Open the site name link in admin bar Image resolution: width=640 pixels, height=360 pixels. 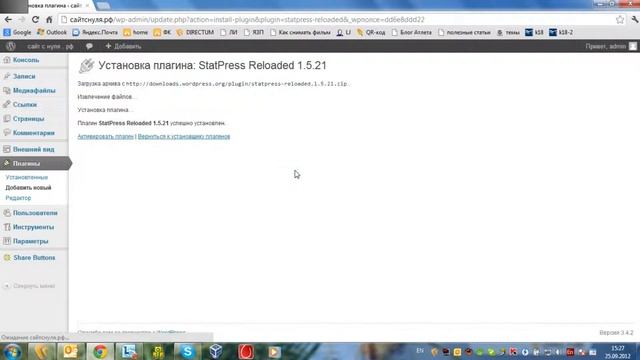pos(50,46)
